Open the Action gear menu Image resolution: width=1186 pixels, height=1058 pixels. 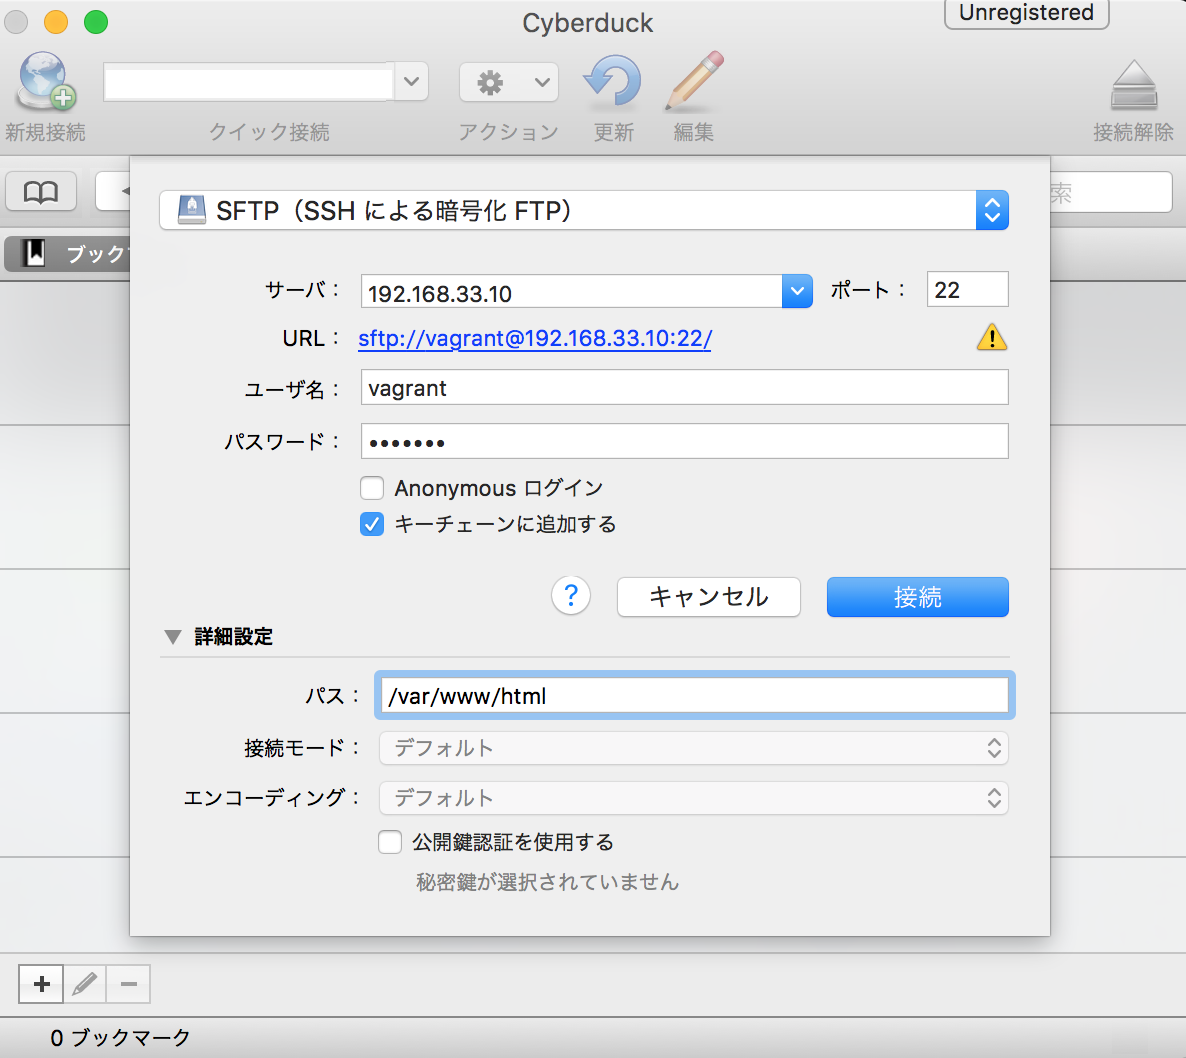(x=508, y=82)
